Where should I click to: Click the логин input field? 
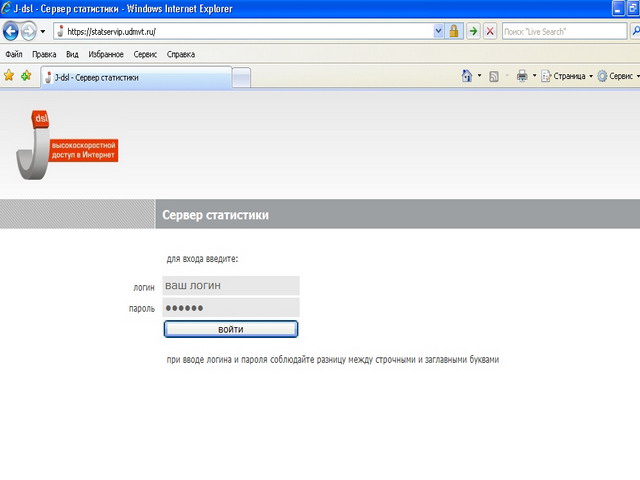pyautogui.click(x=231, y=286)
